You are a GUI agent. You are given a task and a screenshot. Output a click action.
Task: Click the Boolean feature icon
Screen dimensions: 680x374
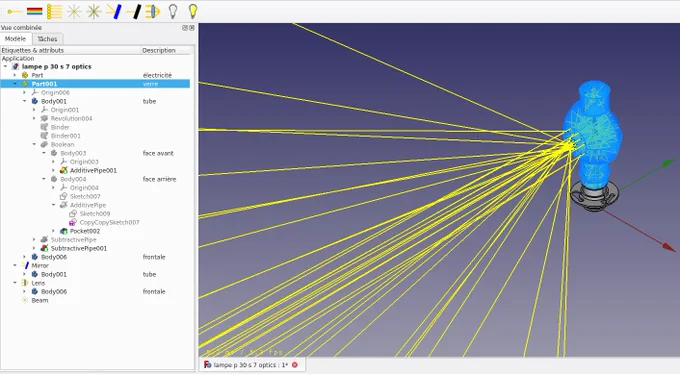click(44, 144)
